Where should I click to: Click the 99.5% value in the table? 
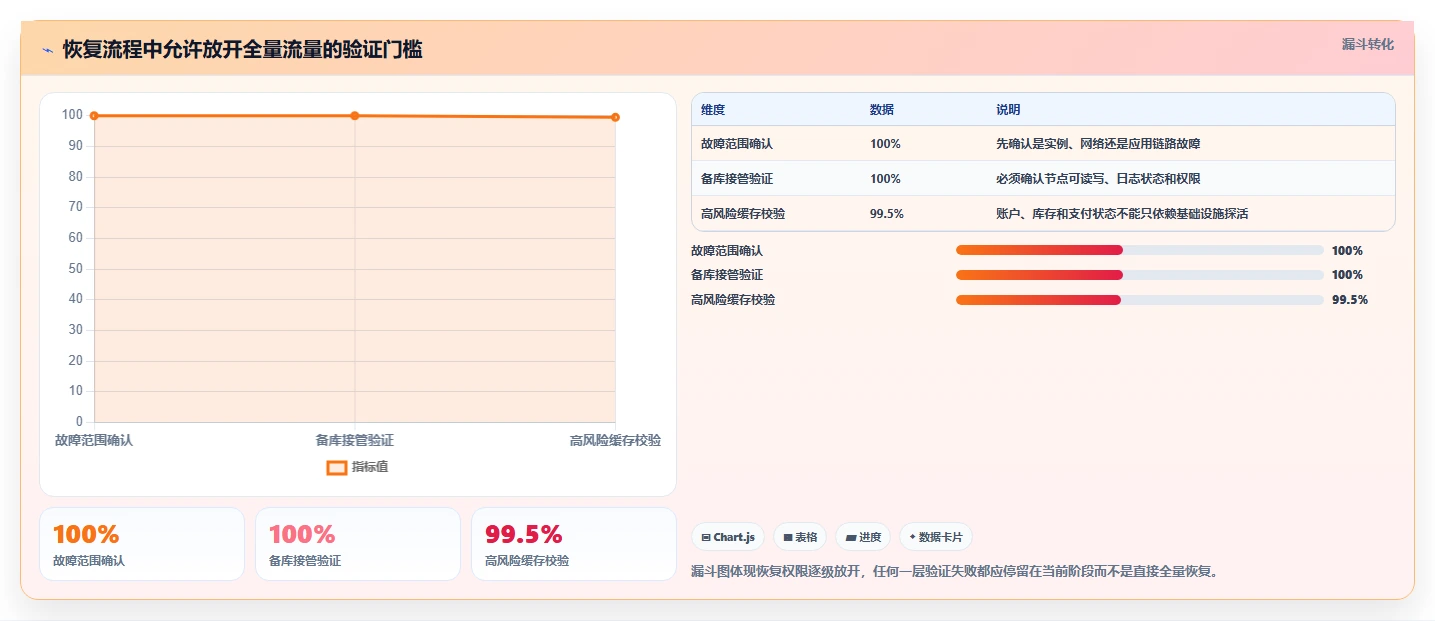[x=887, y=214]
